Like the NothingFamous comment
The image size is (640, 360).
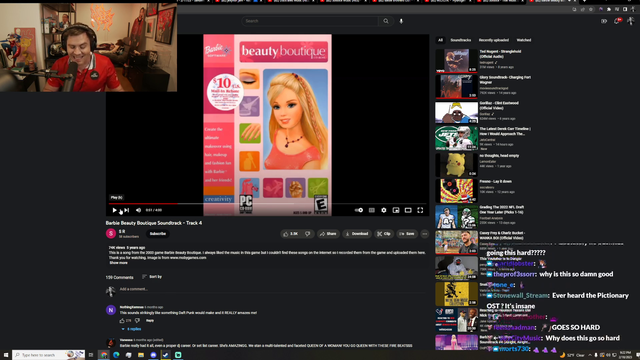point(122,321)
